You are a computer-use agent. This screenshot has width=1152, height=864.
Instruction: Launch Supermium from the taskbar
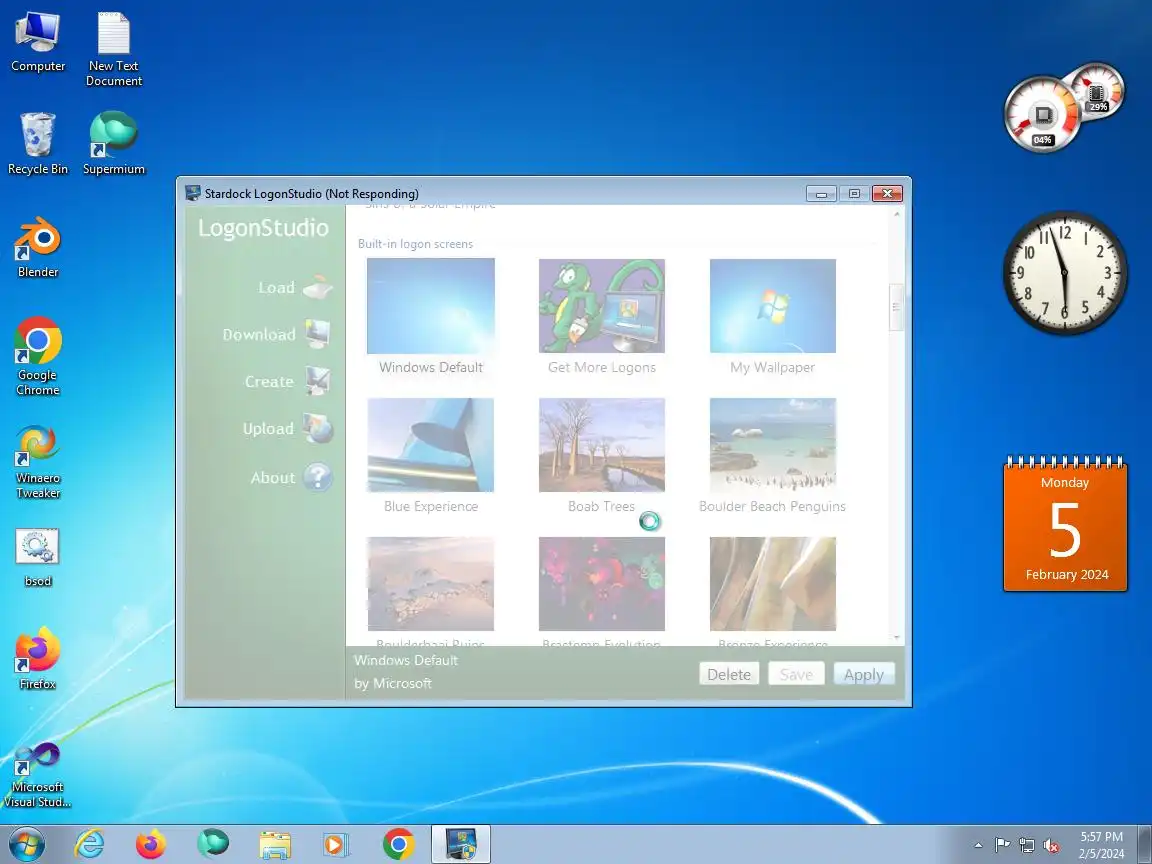click(213, 845)
